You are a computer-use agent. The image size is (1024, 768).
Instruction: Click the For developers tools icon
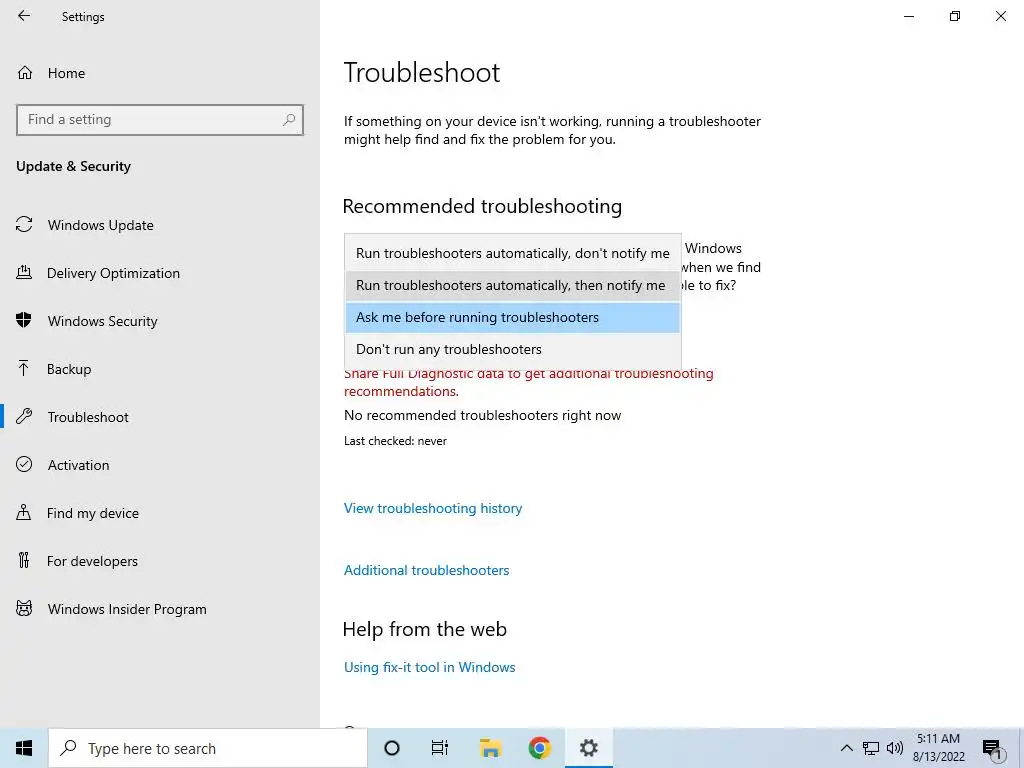[x=24, y=560]
